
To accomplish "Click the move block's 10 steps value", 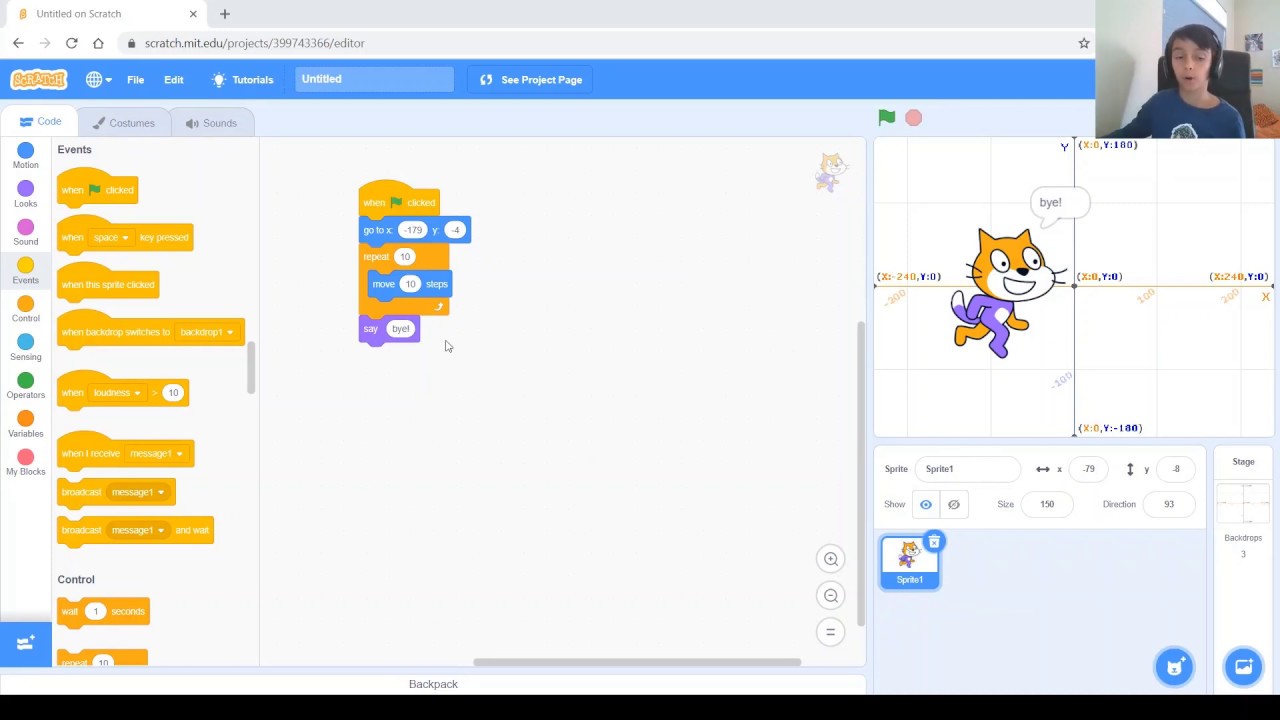I will pyautogui.click(x=410, y=284).
